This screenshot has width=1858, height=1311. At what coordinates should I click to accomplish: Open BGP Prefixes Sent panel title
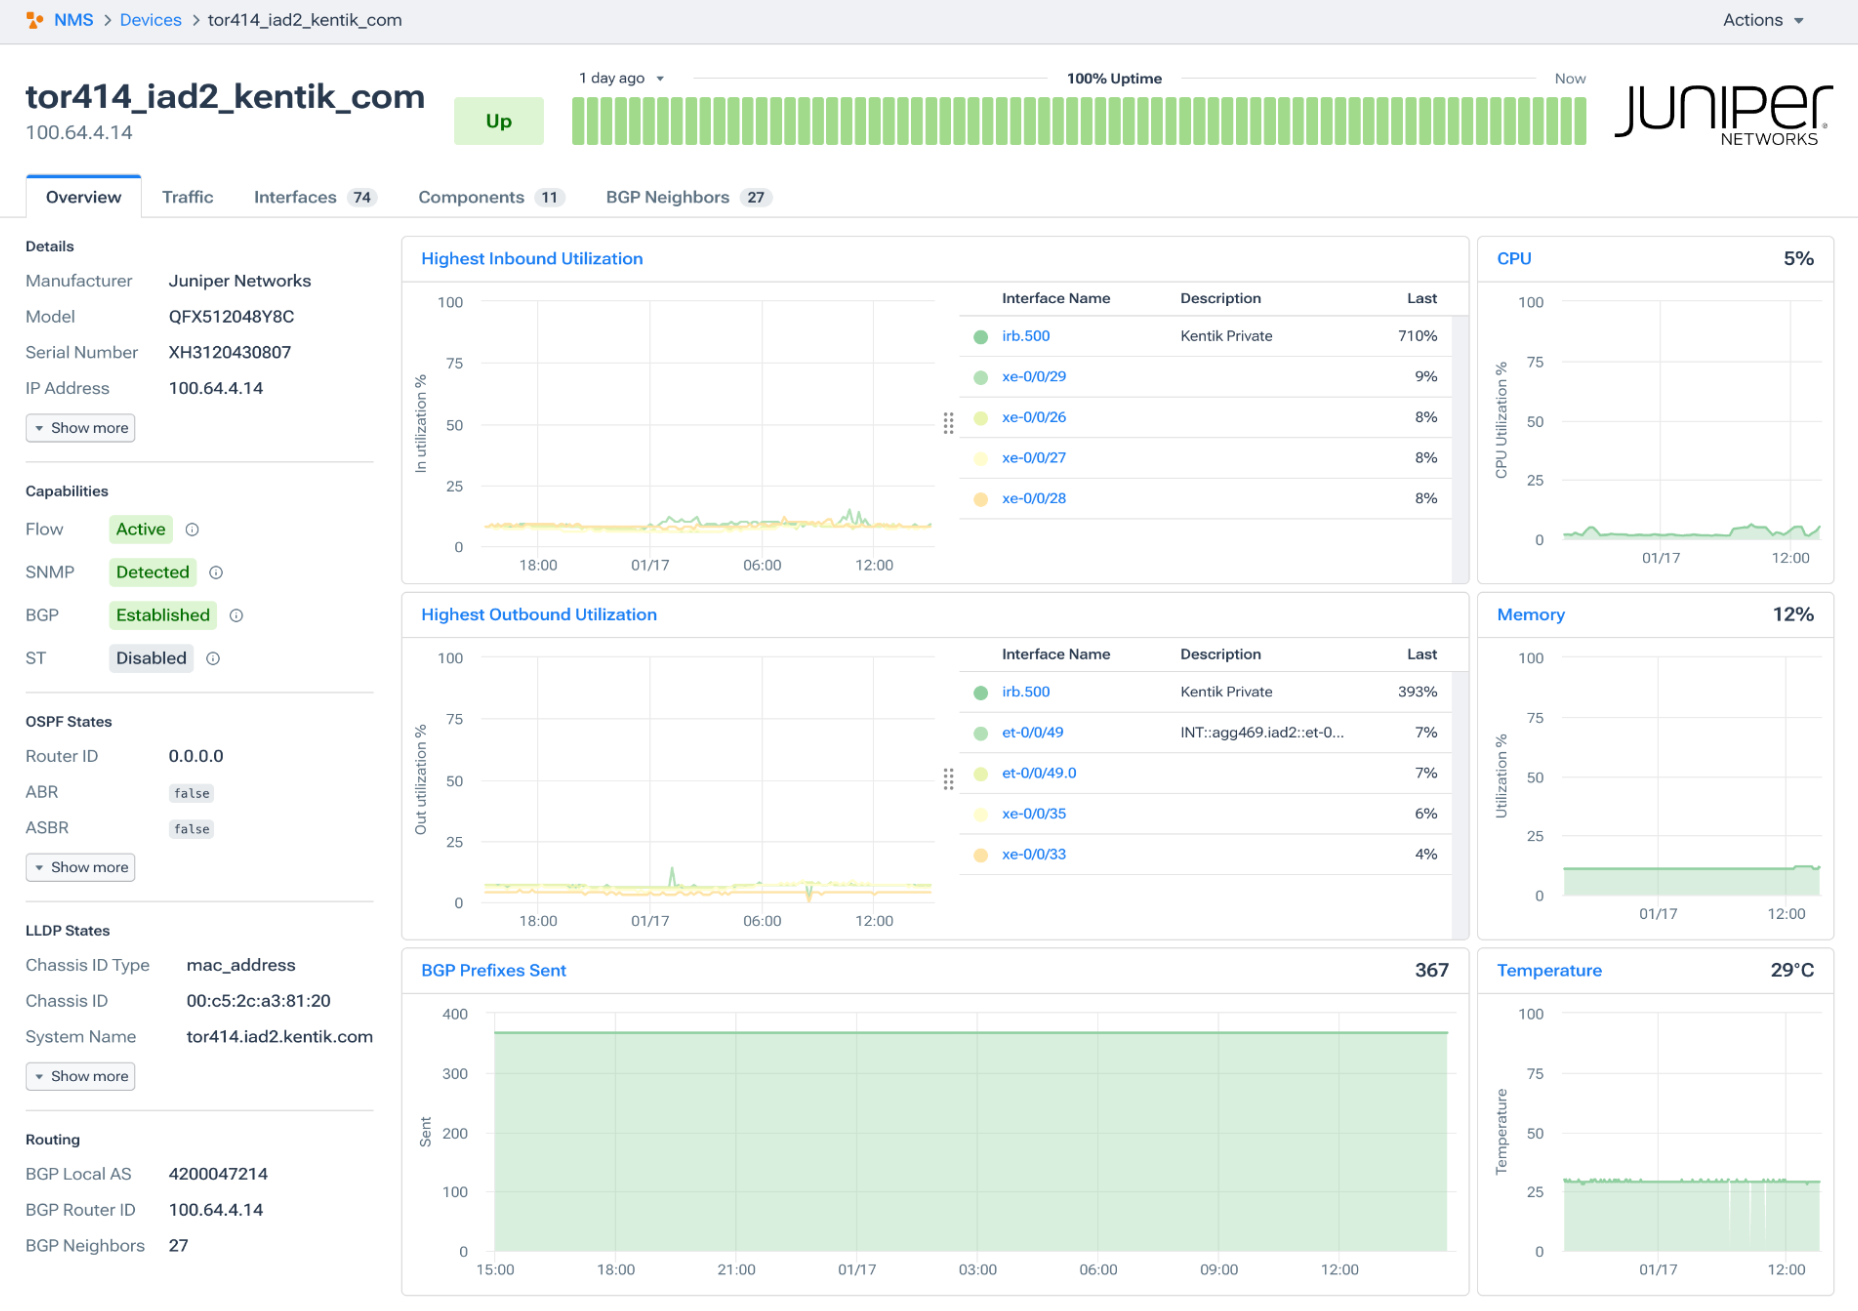[x=494, y=971]
